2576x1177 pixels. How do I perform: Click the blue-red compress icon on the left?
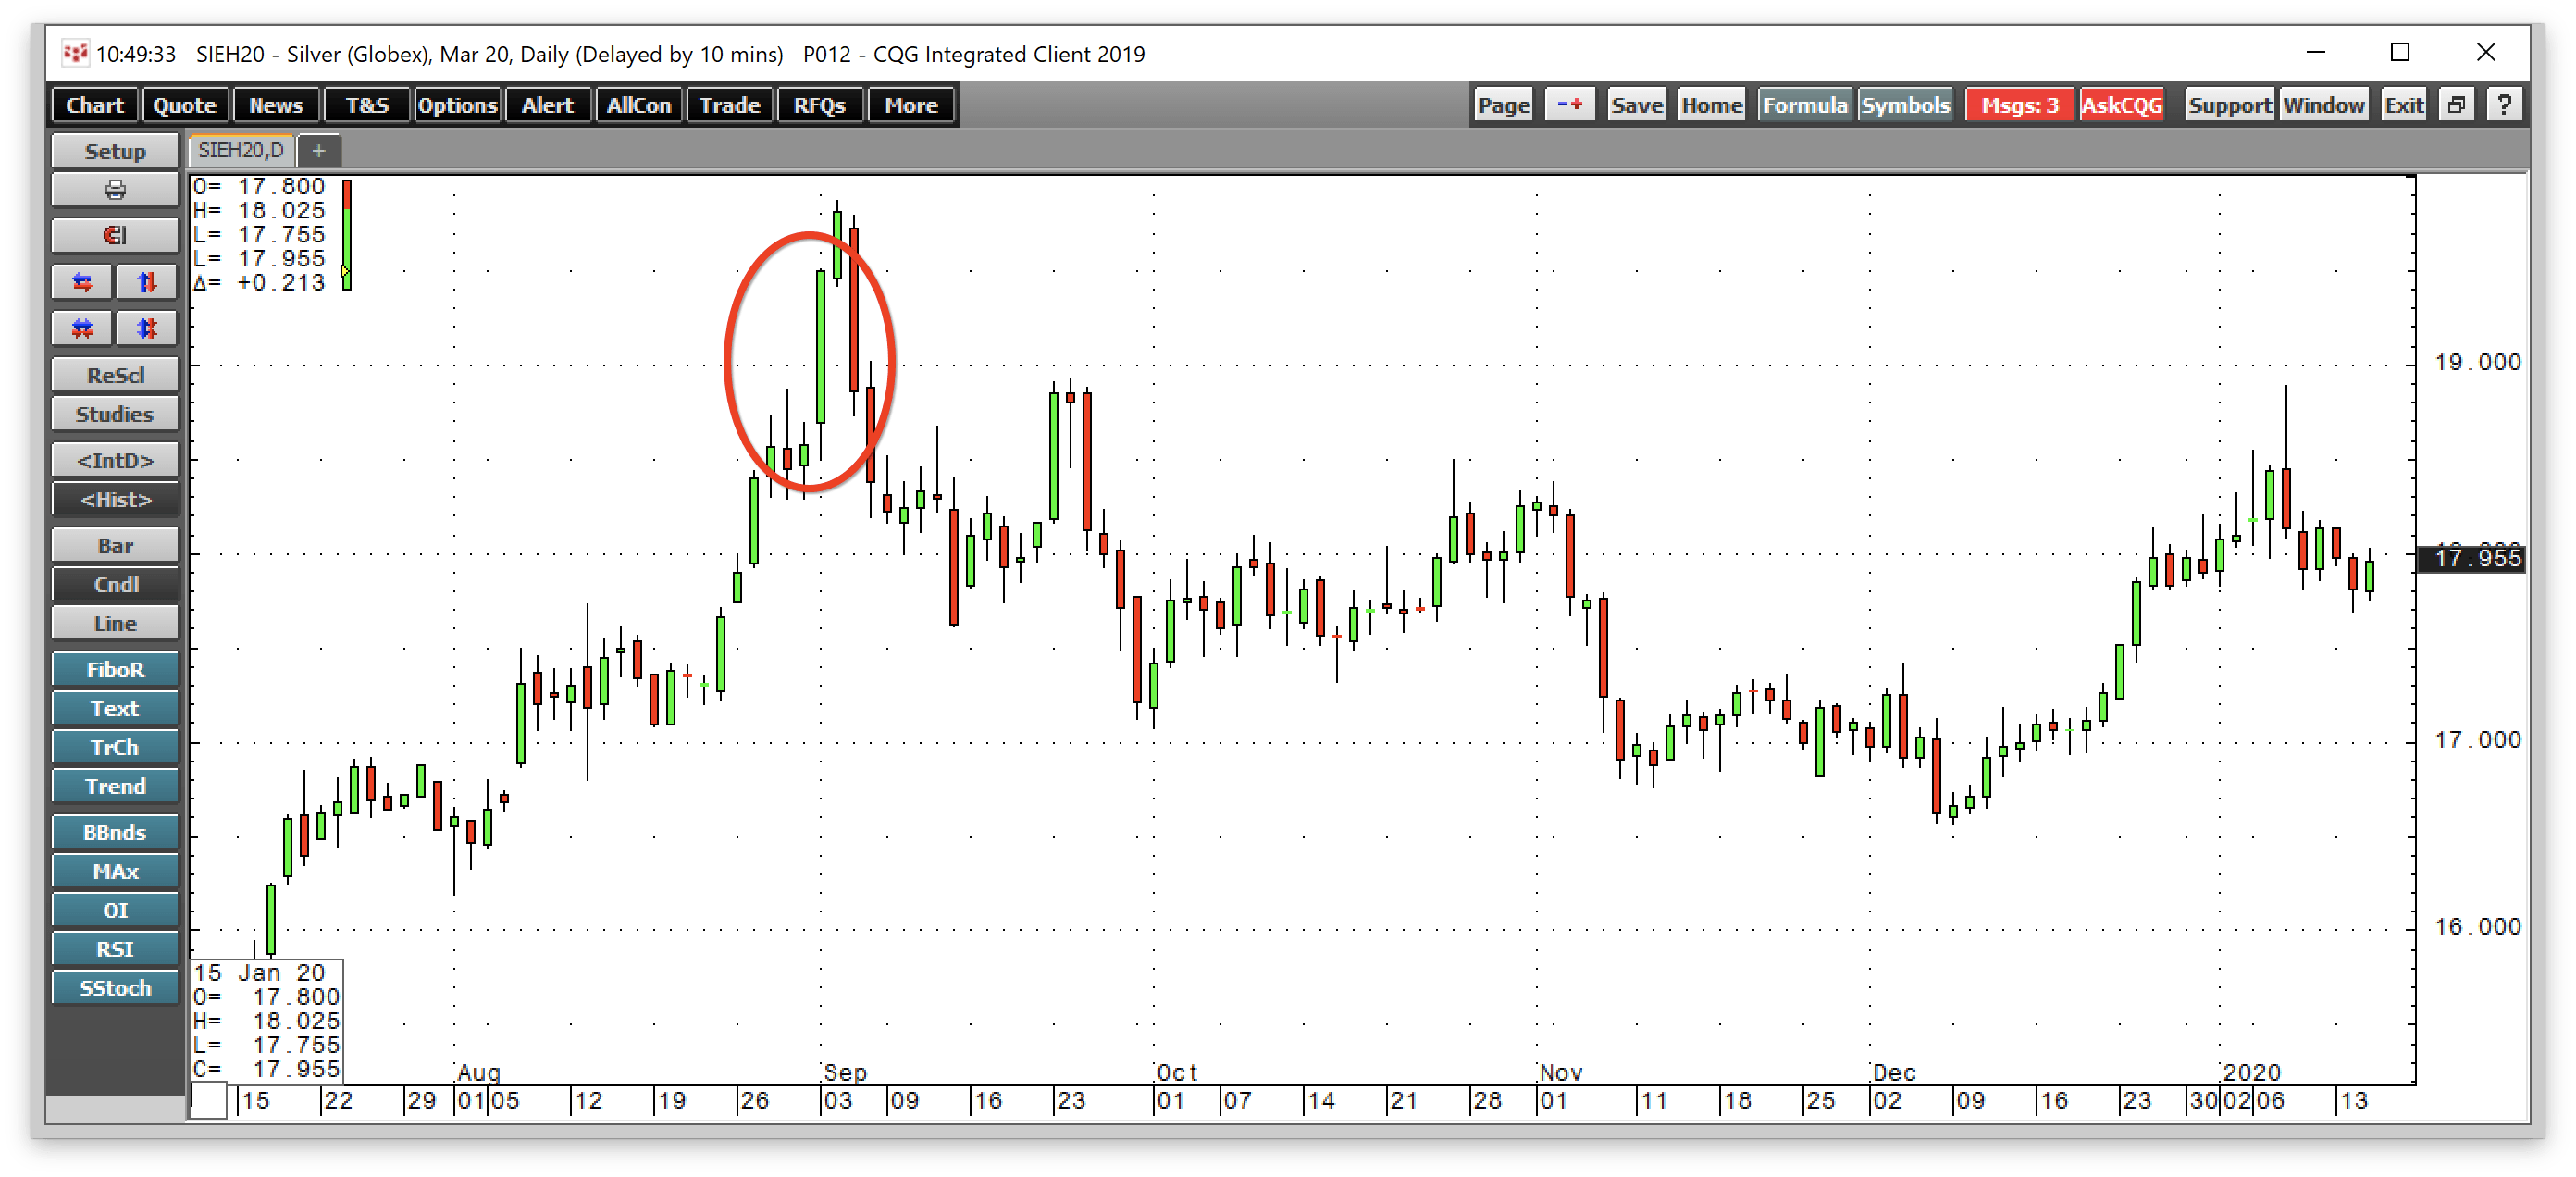(x=81, y=327)
